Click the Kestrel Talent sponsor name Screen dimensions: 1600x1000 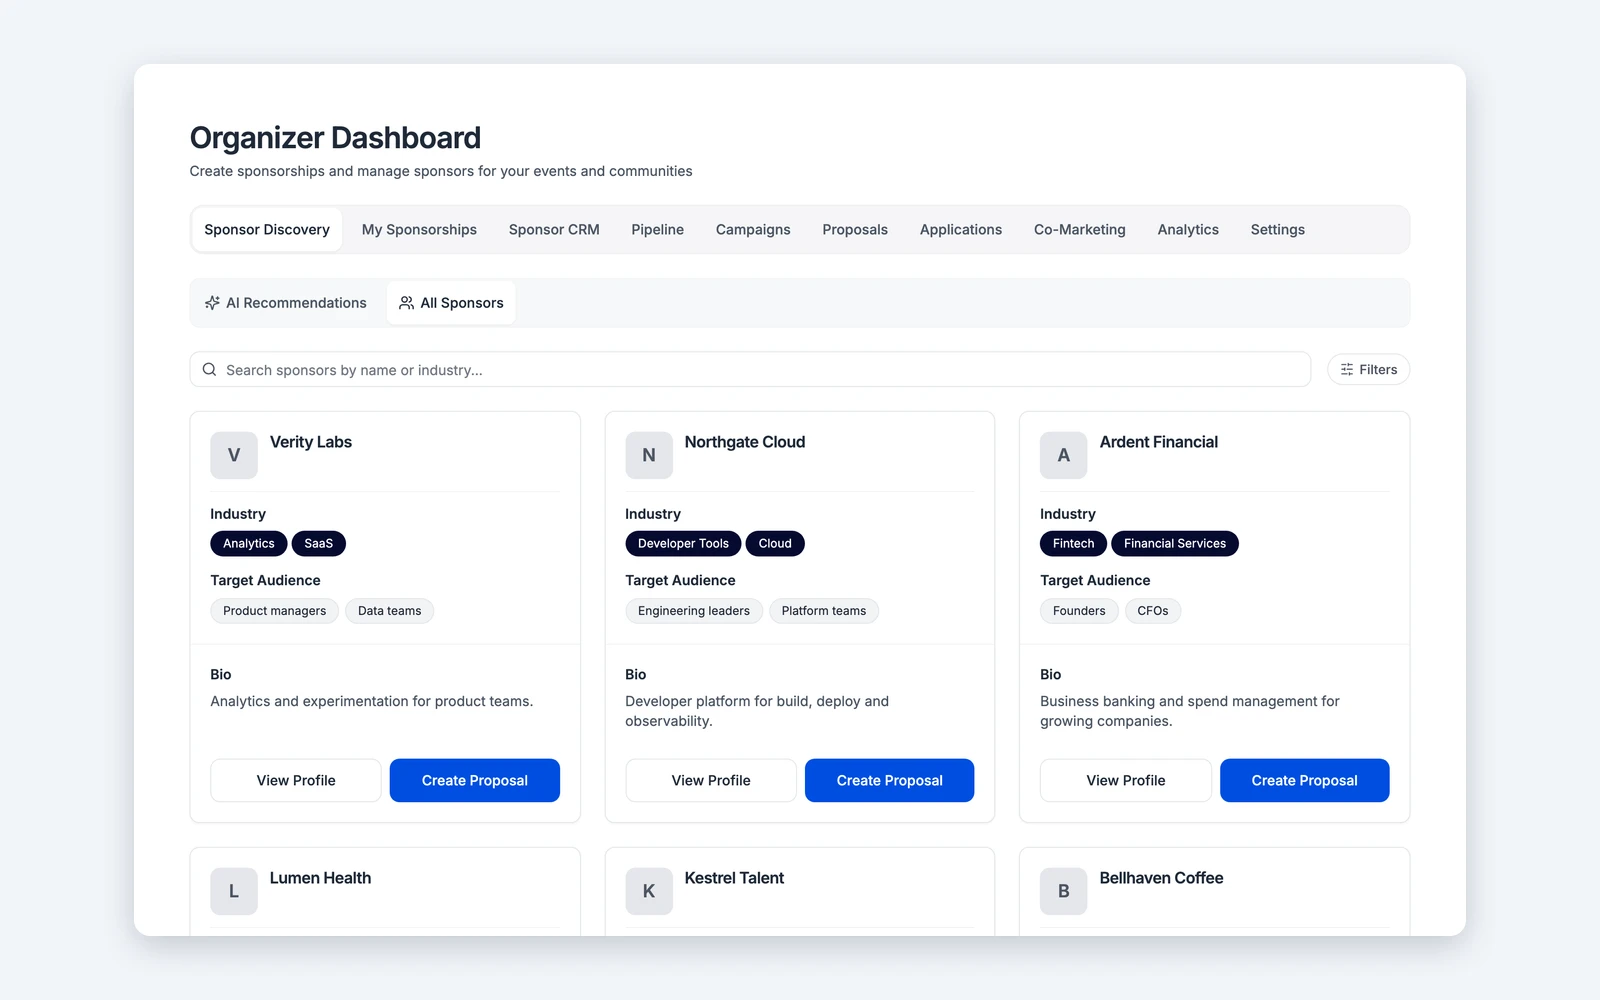point(734,878)
